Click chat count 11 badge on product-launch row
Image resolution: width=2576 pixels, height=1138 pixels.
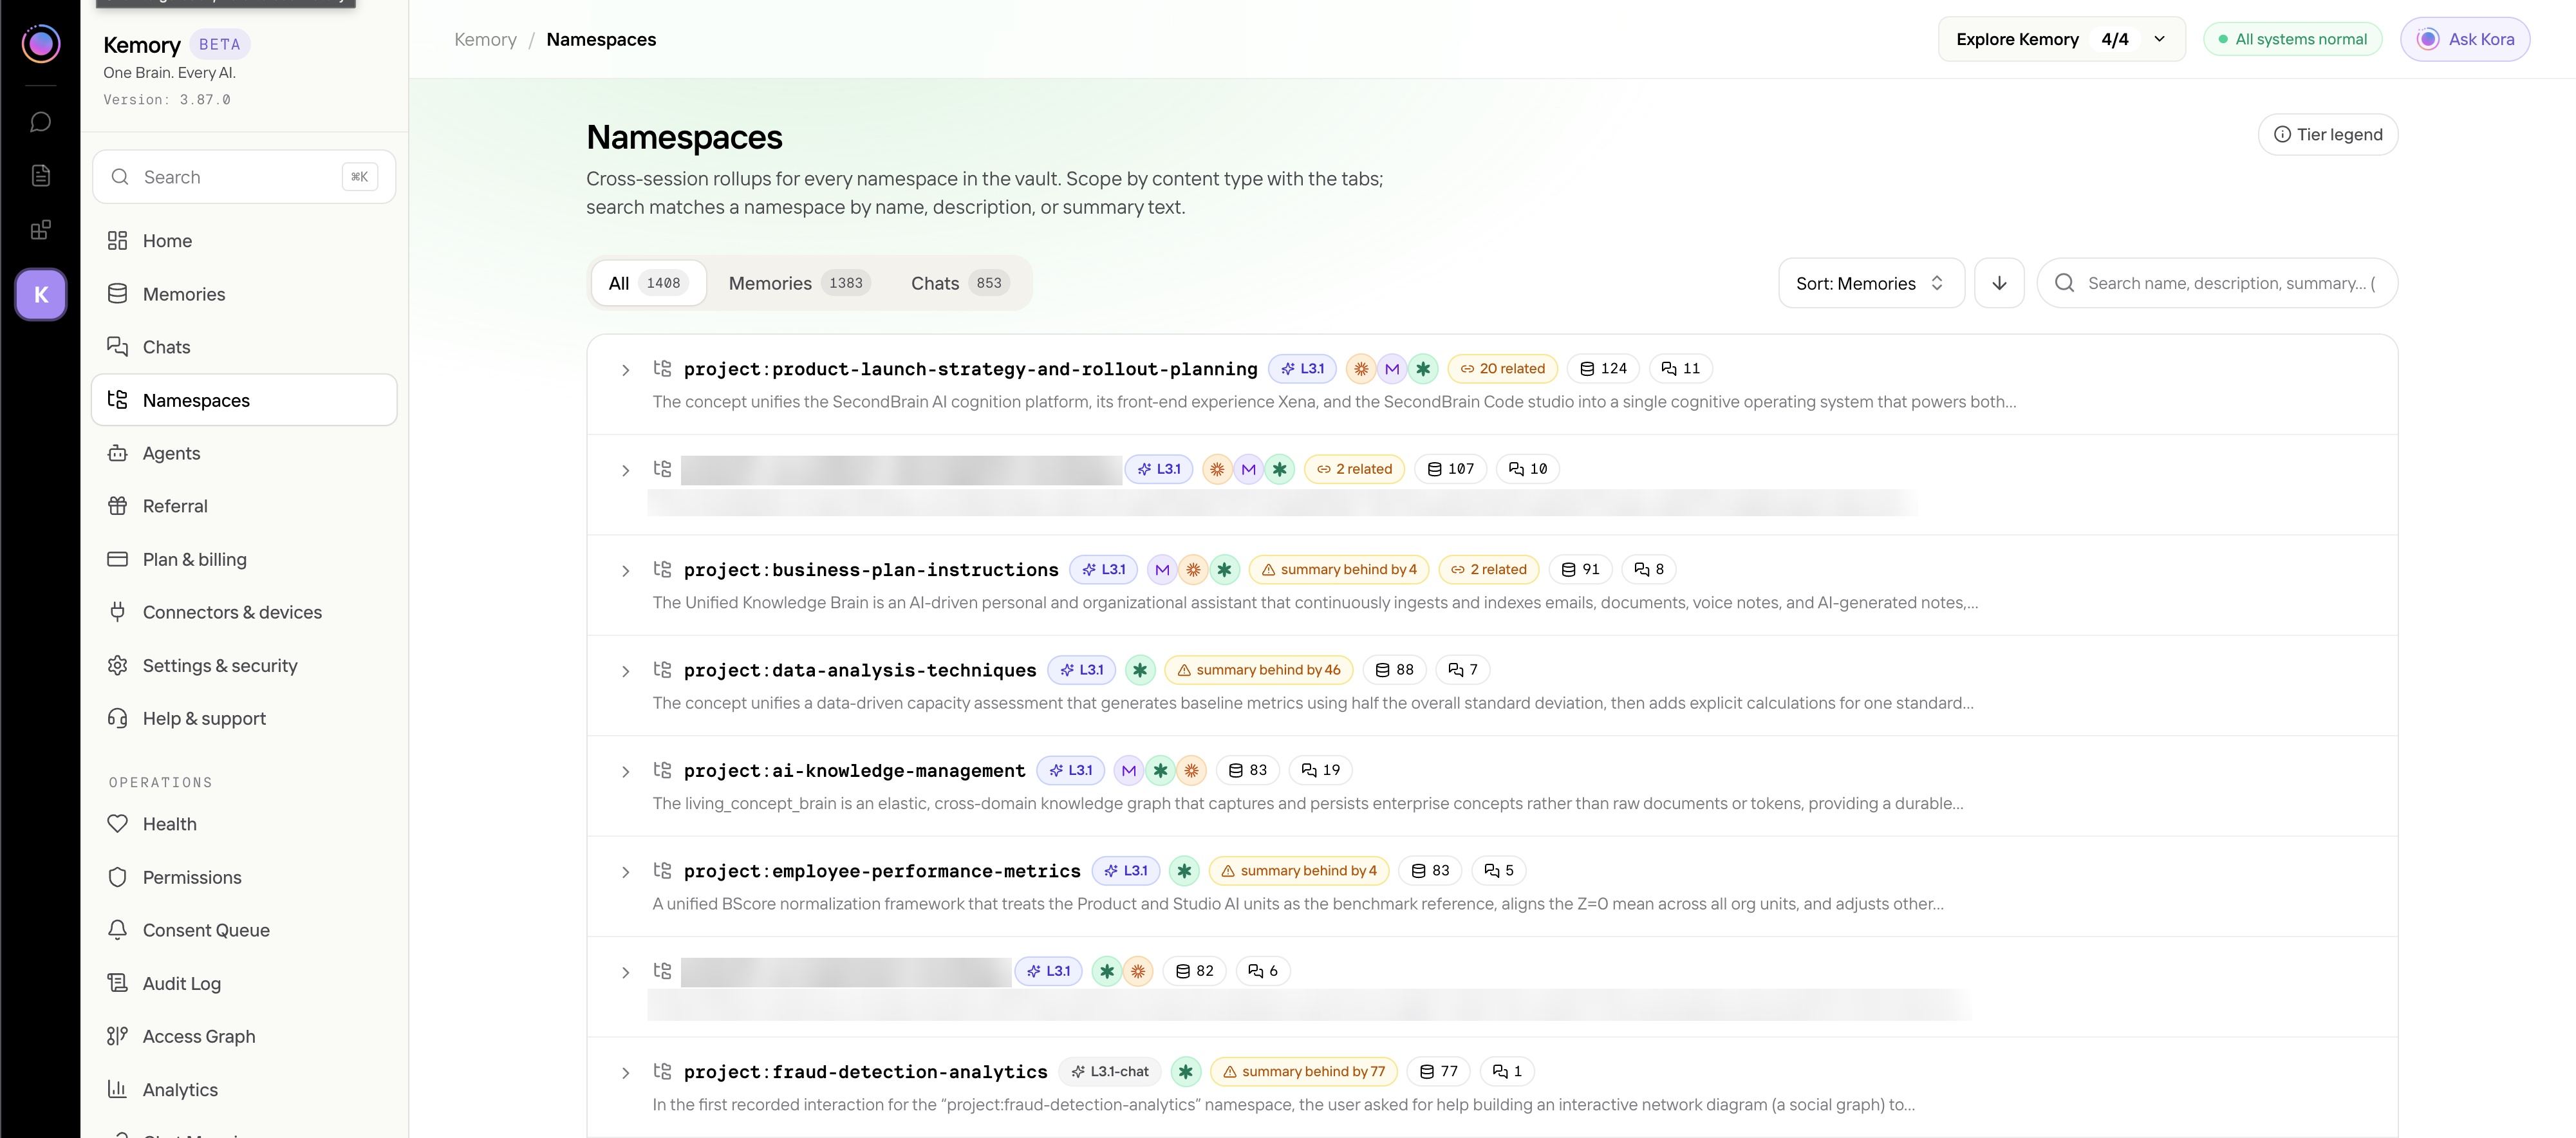(x=1680, y=369)
